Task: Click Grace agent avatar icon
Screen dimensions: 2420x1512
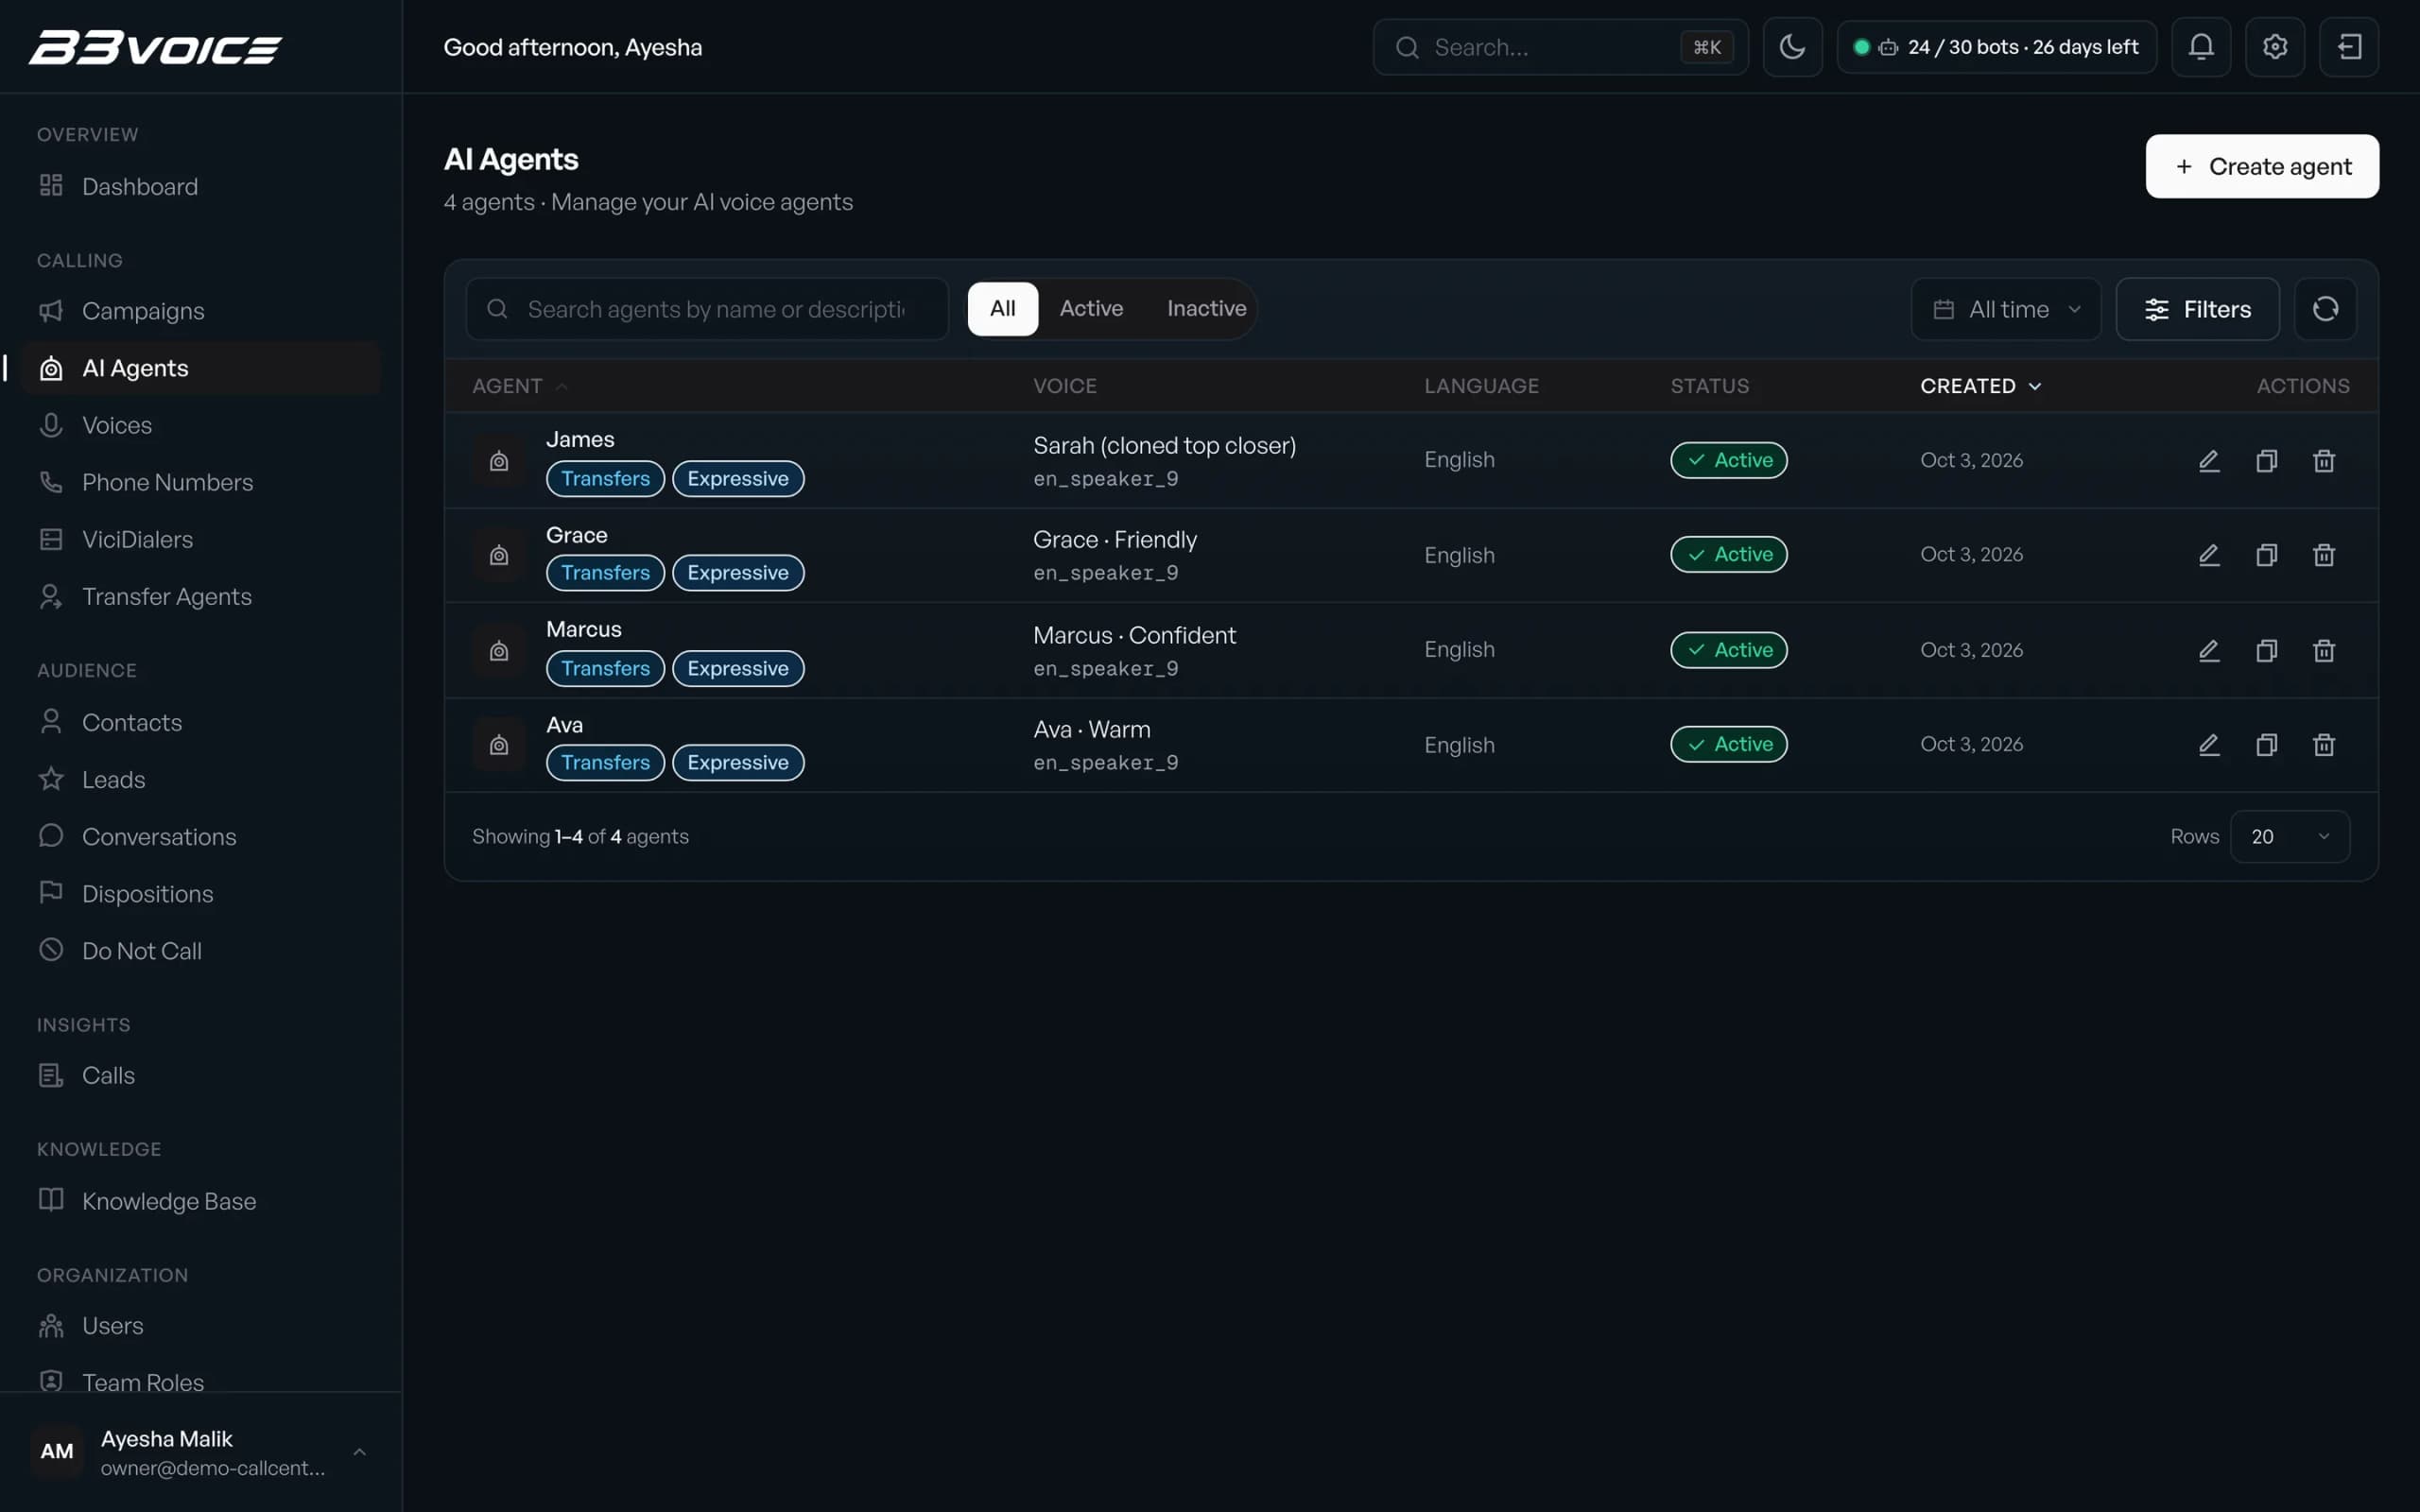Action: coord(499,555)
